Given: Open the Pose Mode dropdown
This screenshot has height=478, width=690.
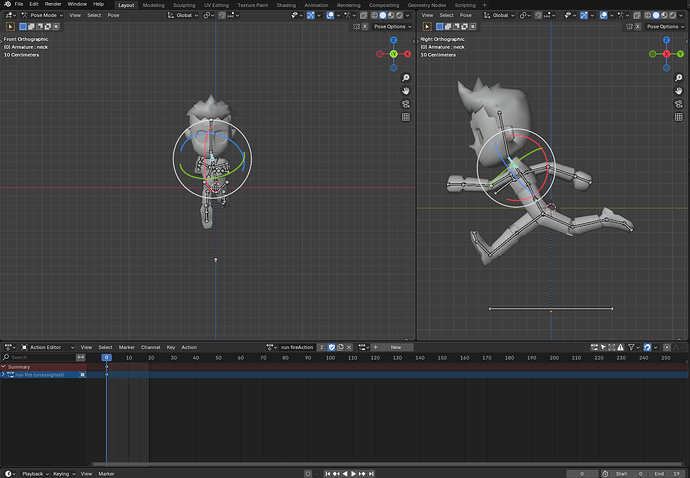Looking at the screenshot, I should 42,15.
